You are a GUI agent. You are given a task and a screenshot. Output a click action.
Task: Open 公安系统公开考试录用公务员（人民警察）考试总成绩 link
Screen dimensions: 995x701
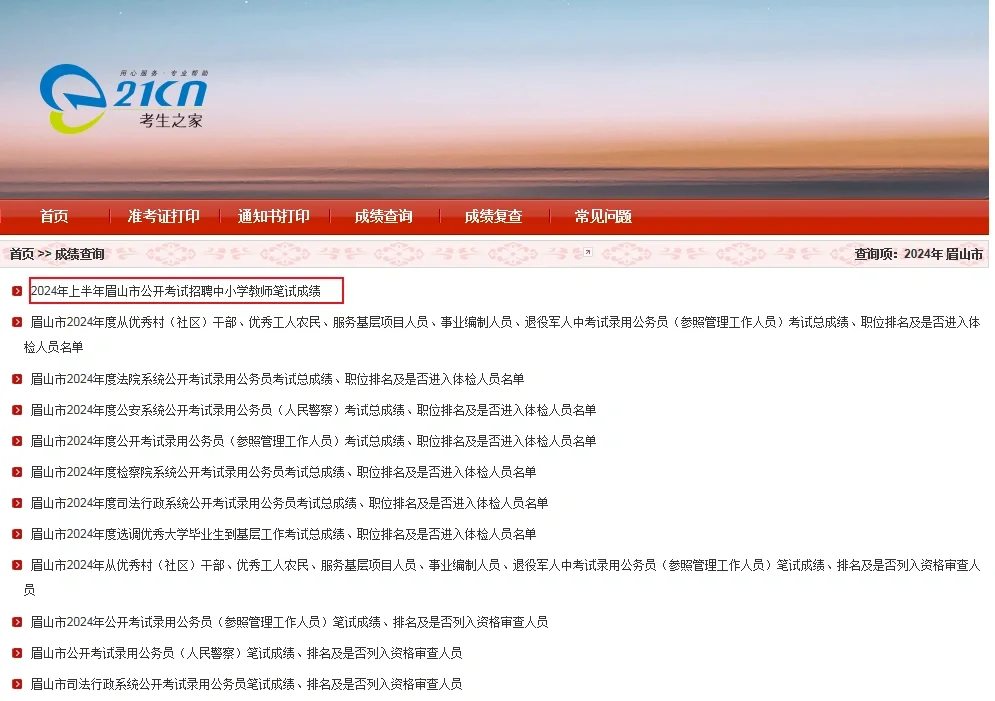[313, 410]
